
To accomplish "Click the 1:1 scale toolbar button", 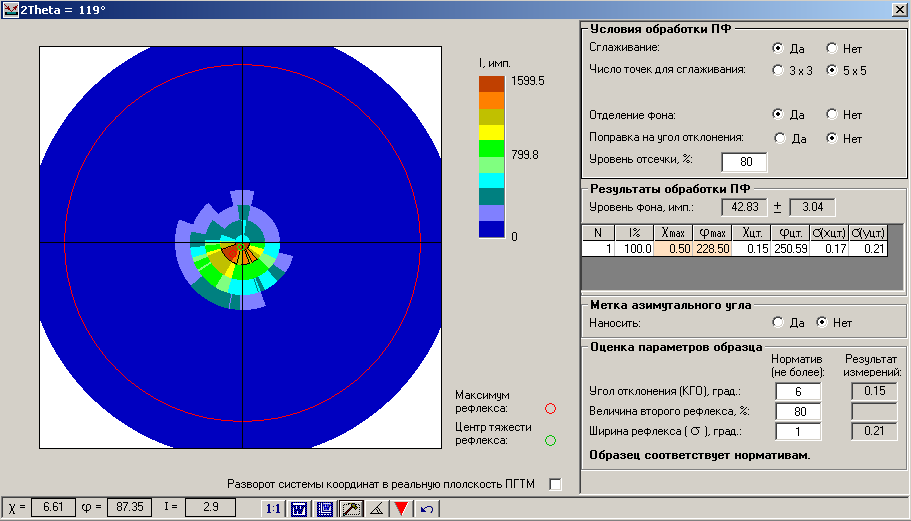I will (x=272, y=509).
